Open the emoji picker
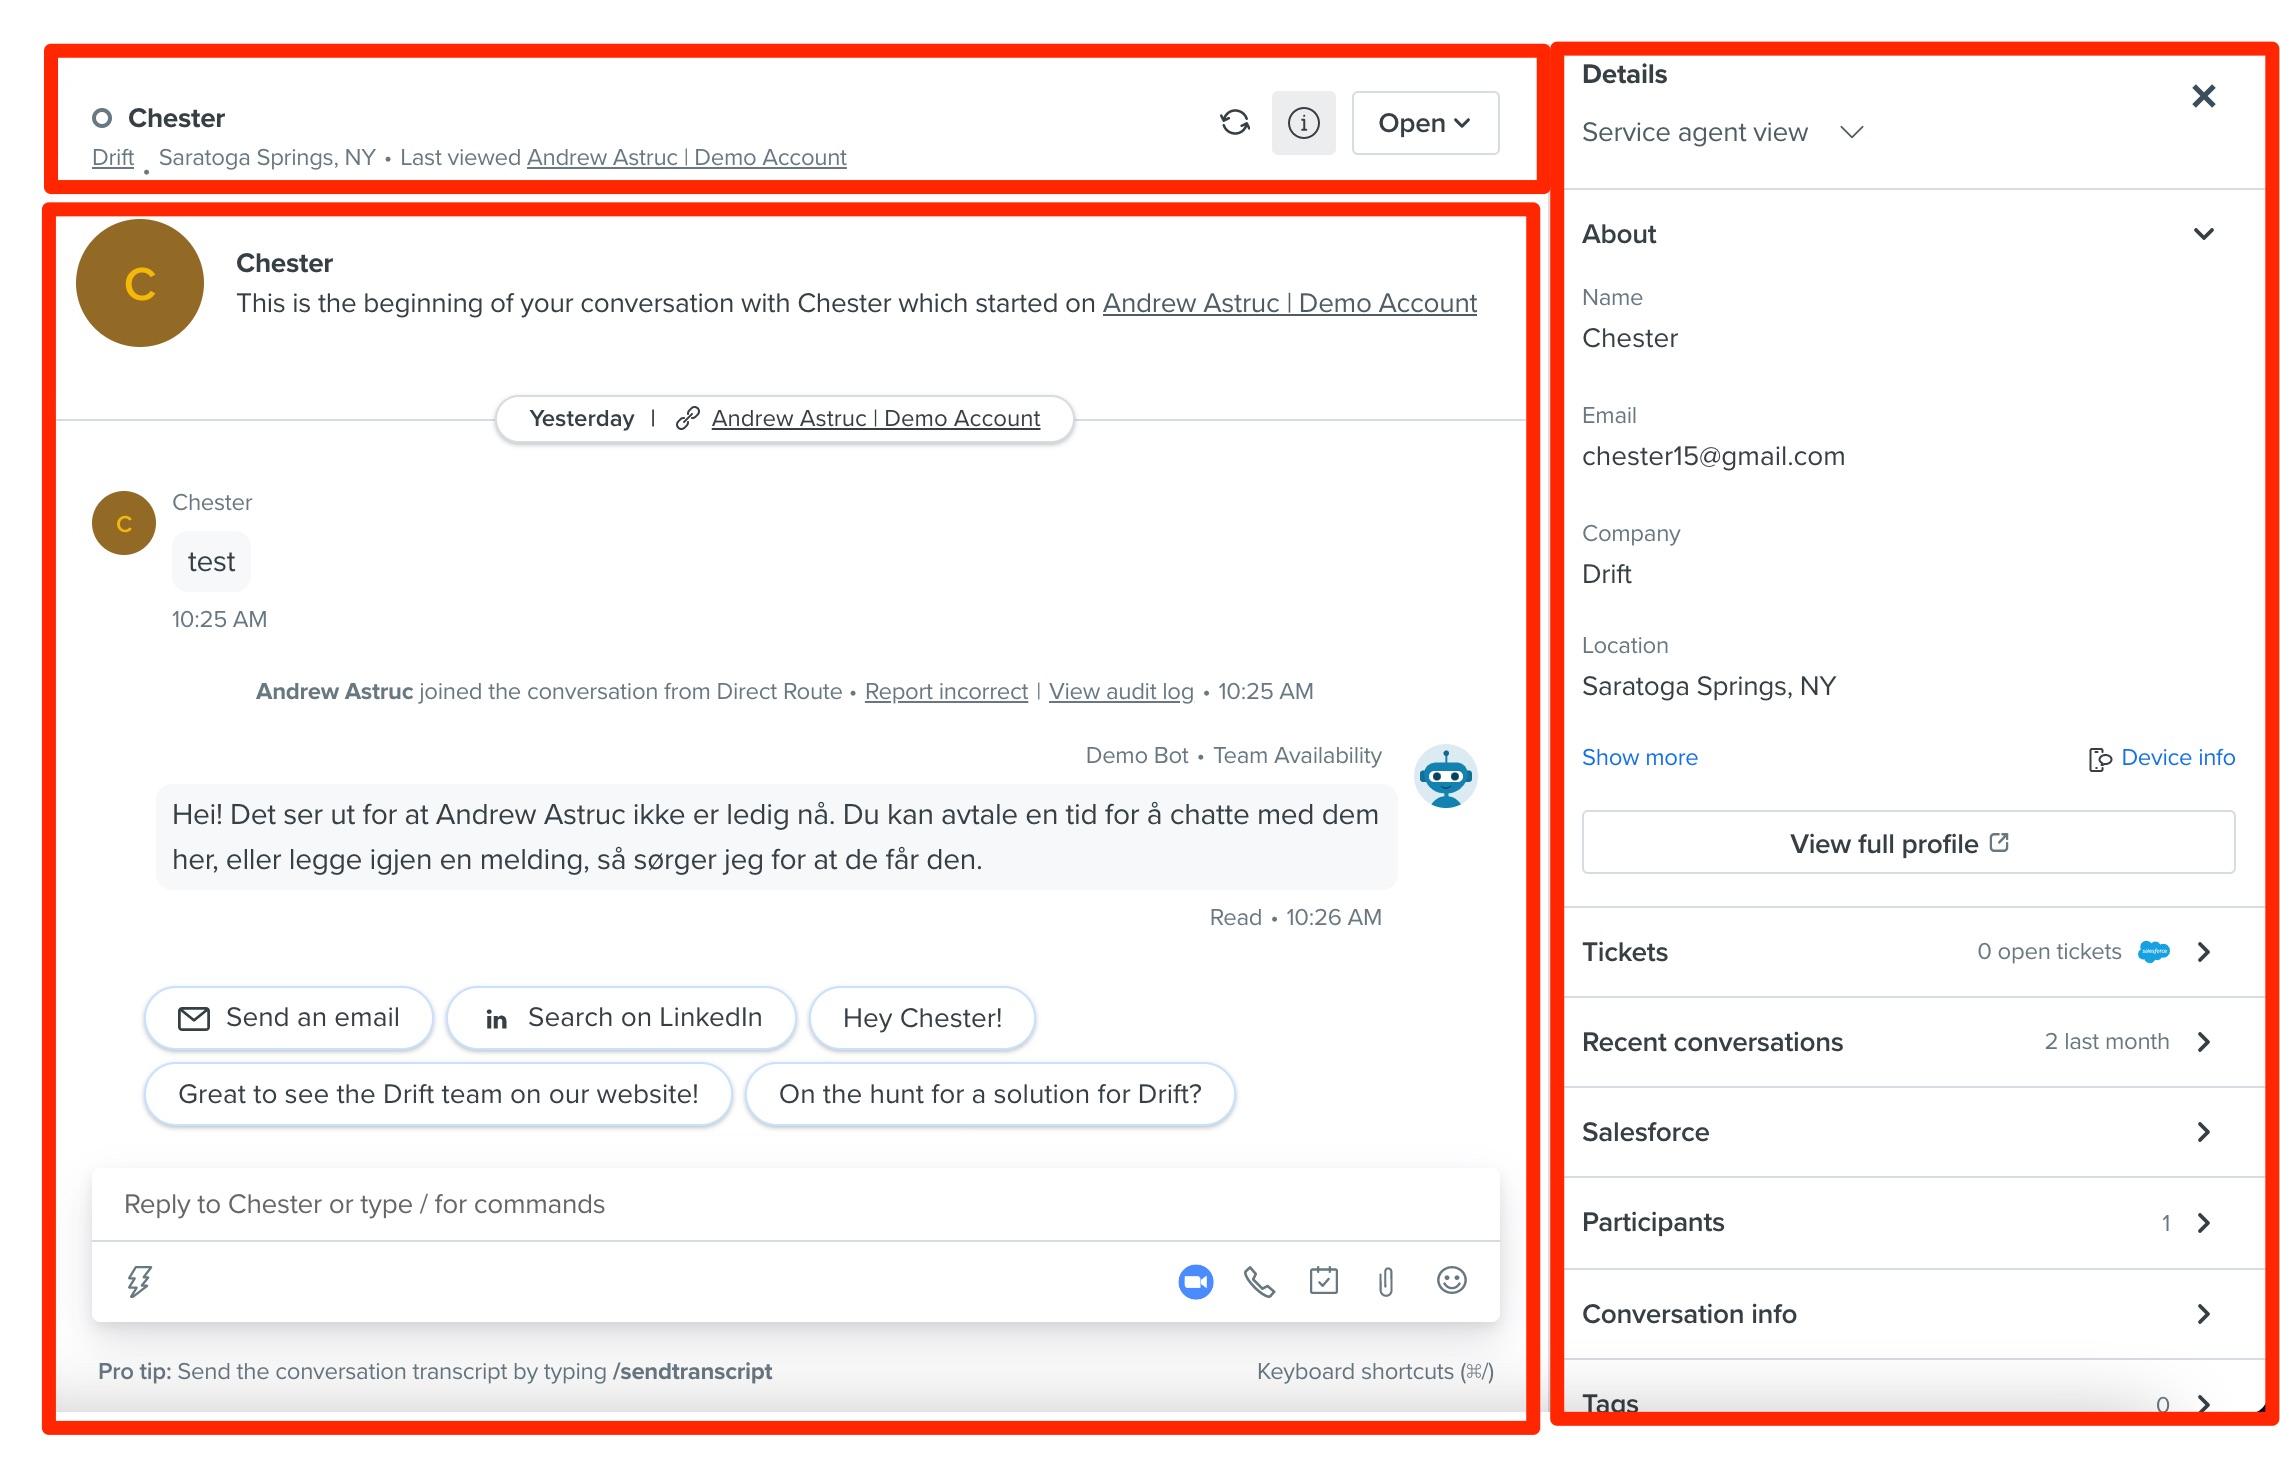 click(1451, 1280)
